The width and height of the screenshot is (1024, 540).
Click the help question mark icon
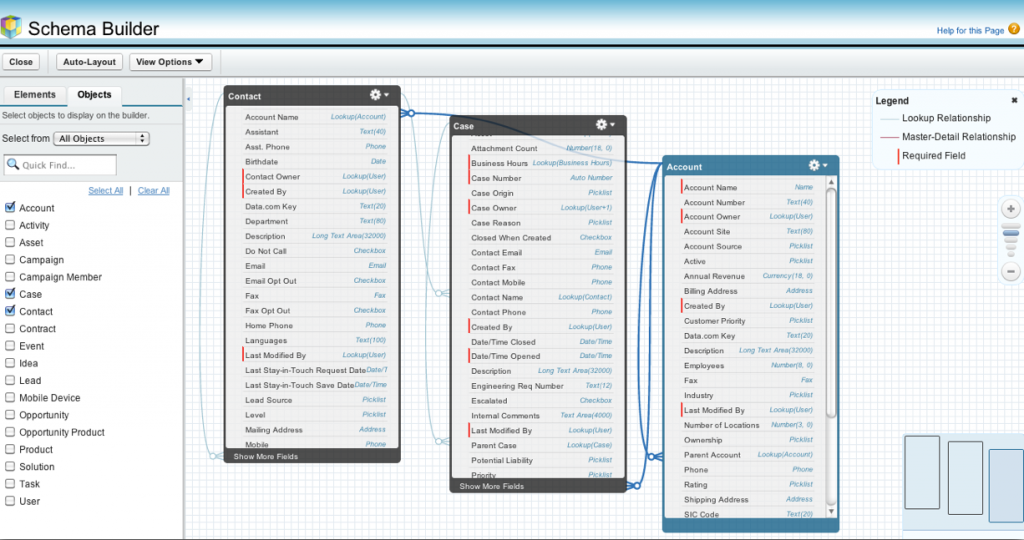pos(1014,31)
